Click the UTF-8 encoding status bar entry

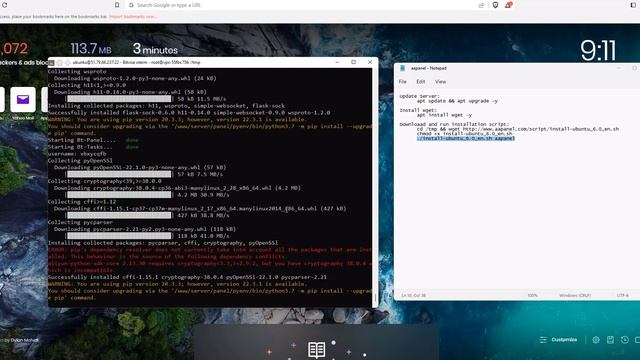pos(623,296)
